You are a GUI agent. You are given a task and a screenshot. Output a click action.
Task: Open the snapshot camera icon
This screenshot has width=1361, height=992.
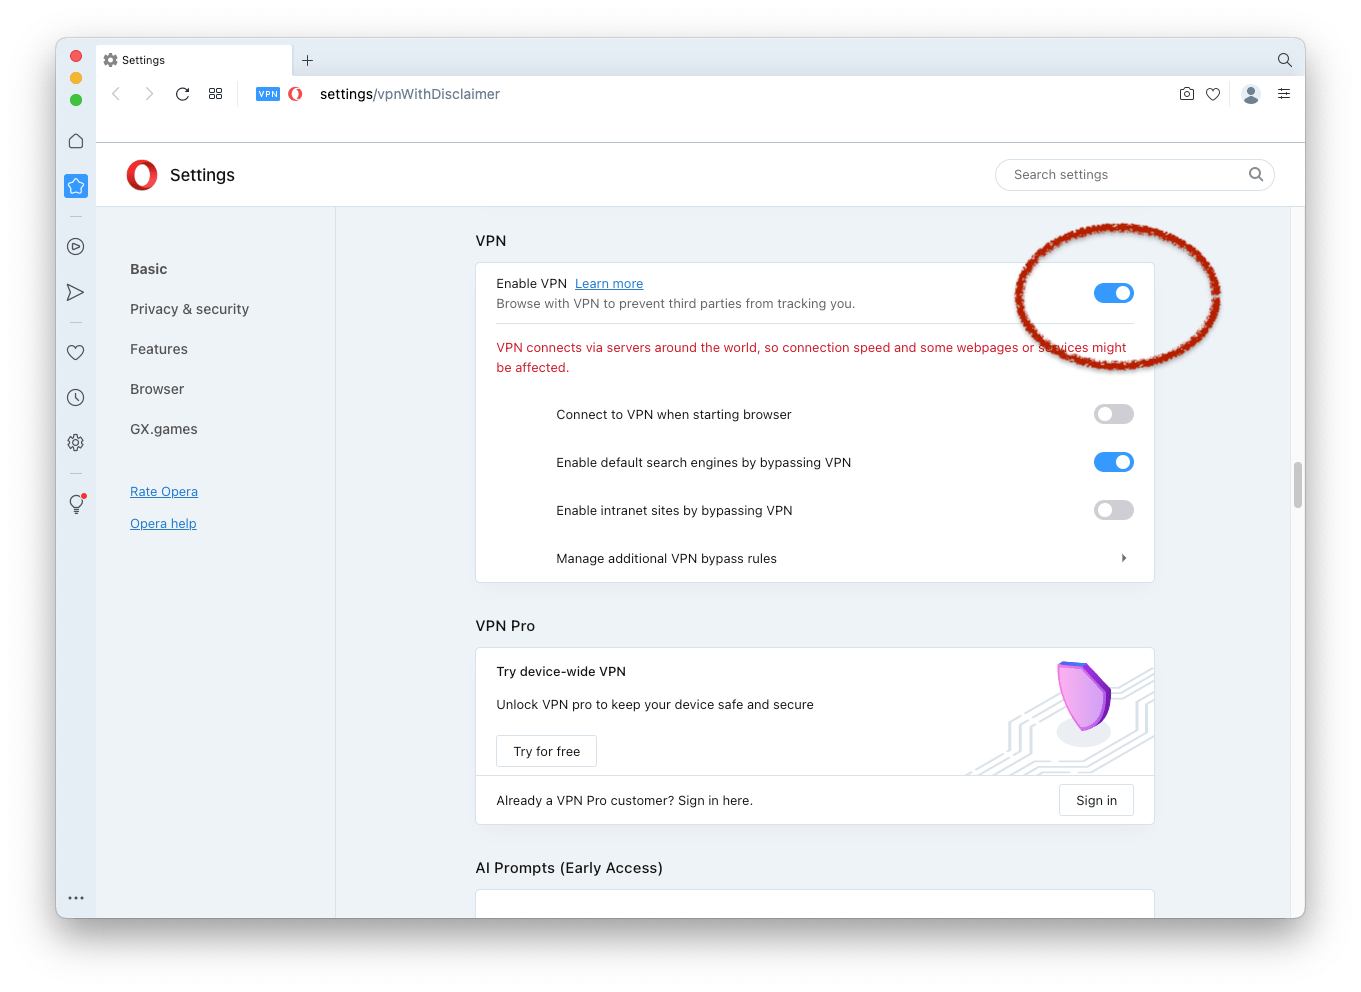pos(1187,94)
